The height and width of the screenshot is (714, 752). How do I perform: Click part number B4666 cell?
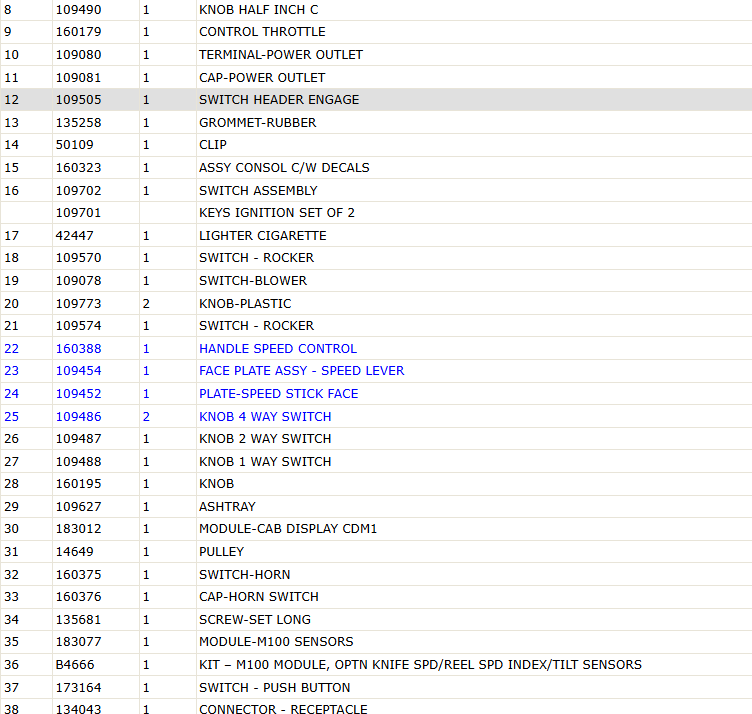tap(96, 665)
